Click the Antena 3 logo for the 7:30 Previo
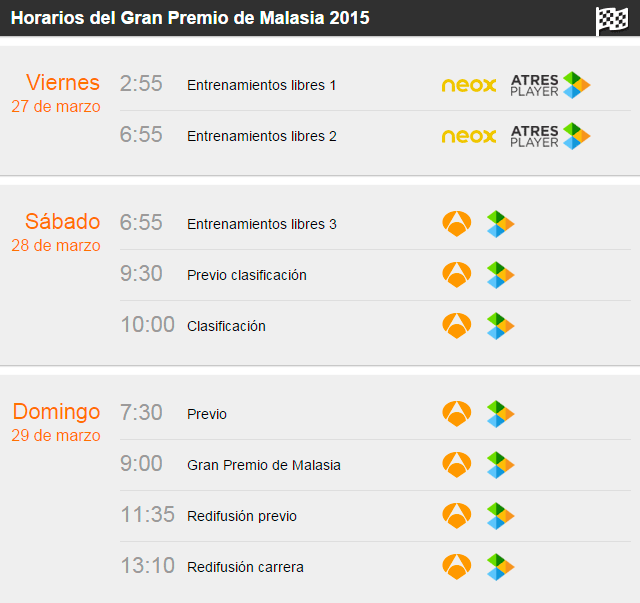Screen dimensions: 640x603 point(457,414)
